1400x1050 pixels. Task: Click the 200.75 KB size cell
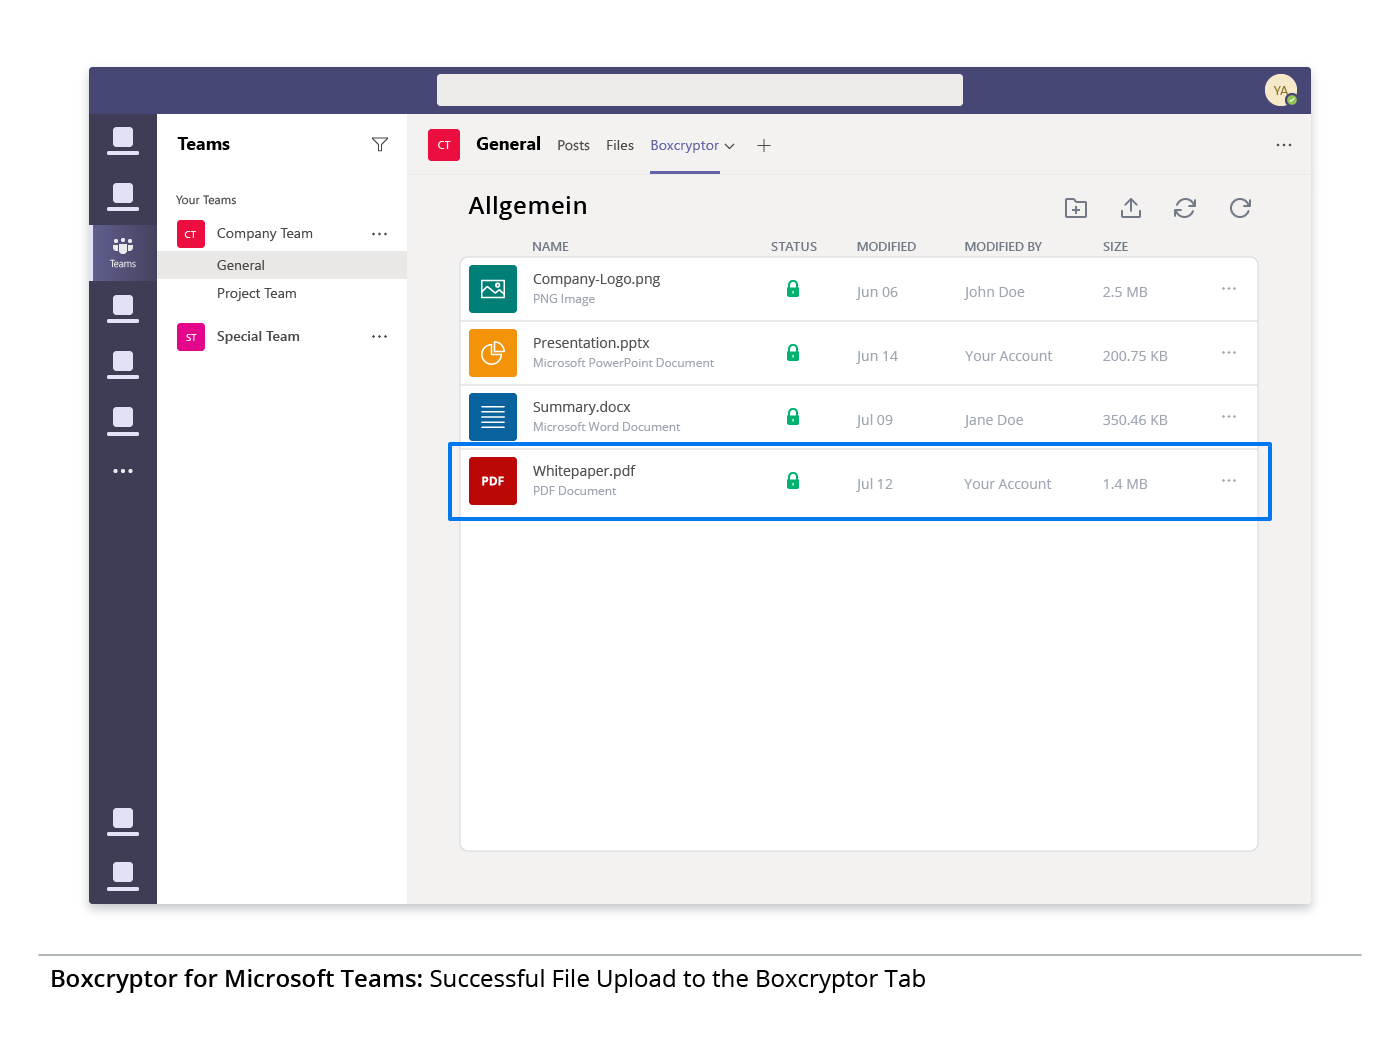1135,356
